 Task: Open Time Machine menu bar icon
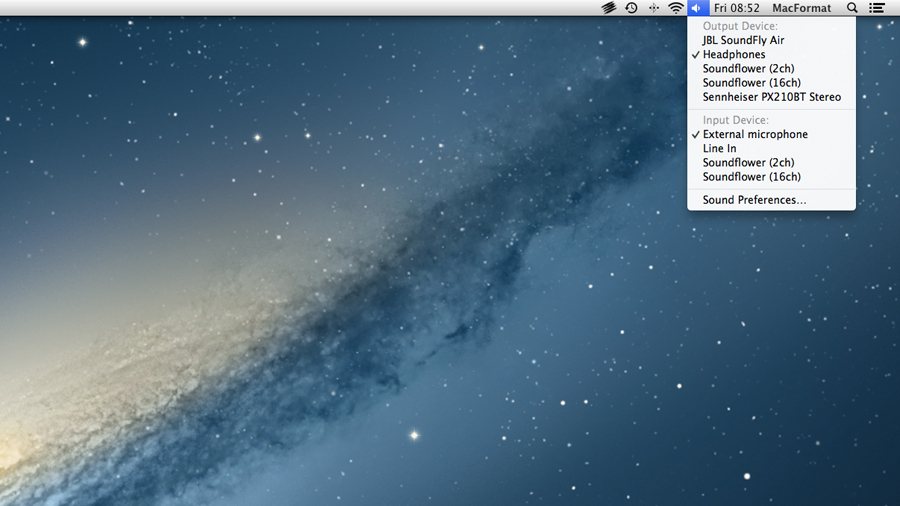(x=631, y=8)
